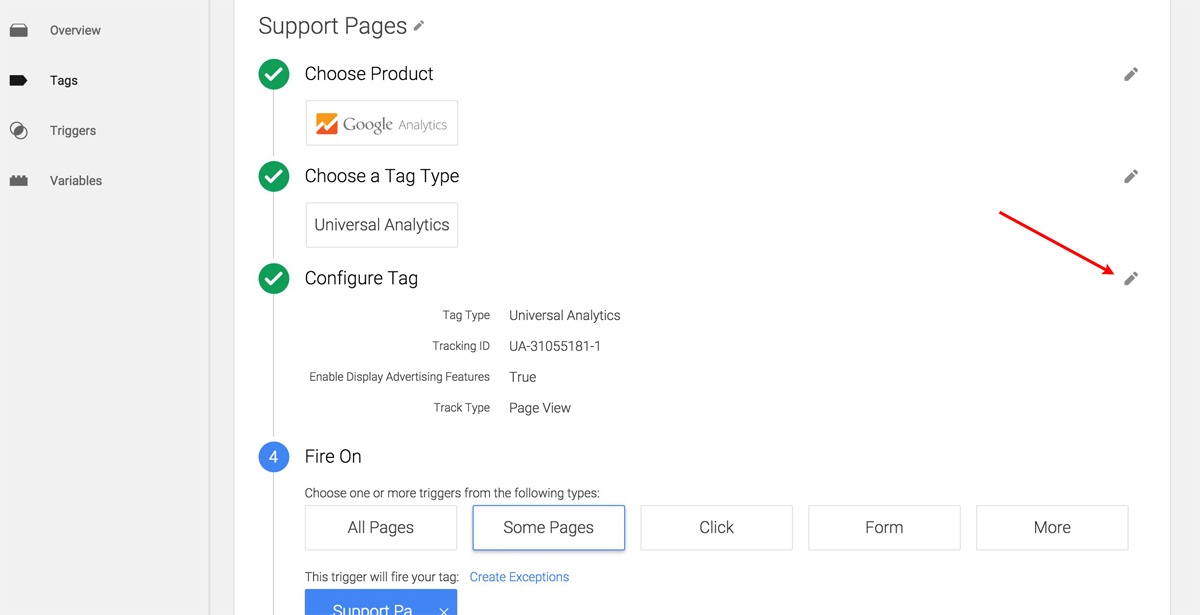Edit the Choose Product step with its pencil
The height and width of the screenshot is (615, 1200).
click(1131, 74)
